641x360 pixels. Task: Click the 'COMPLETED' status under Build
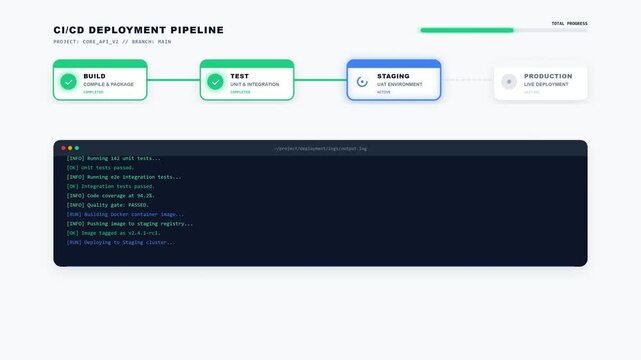(93, 92)
